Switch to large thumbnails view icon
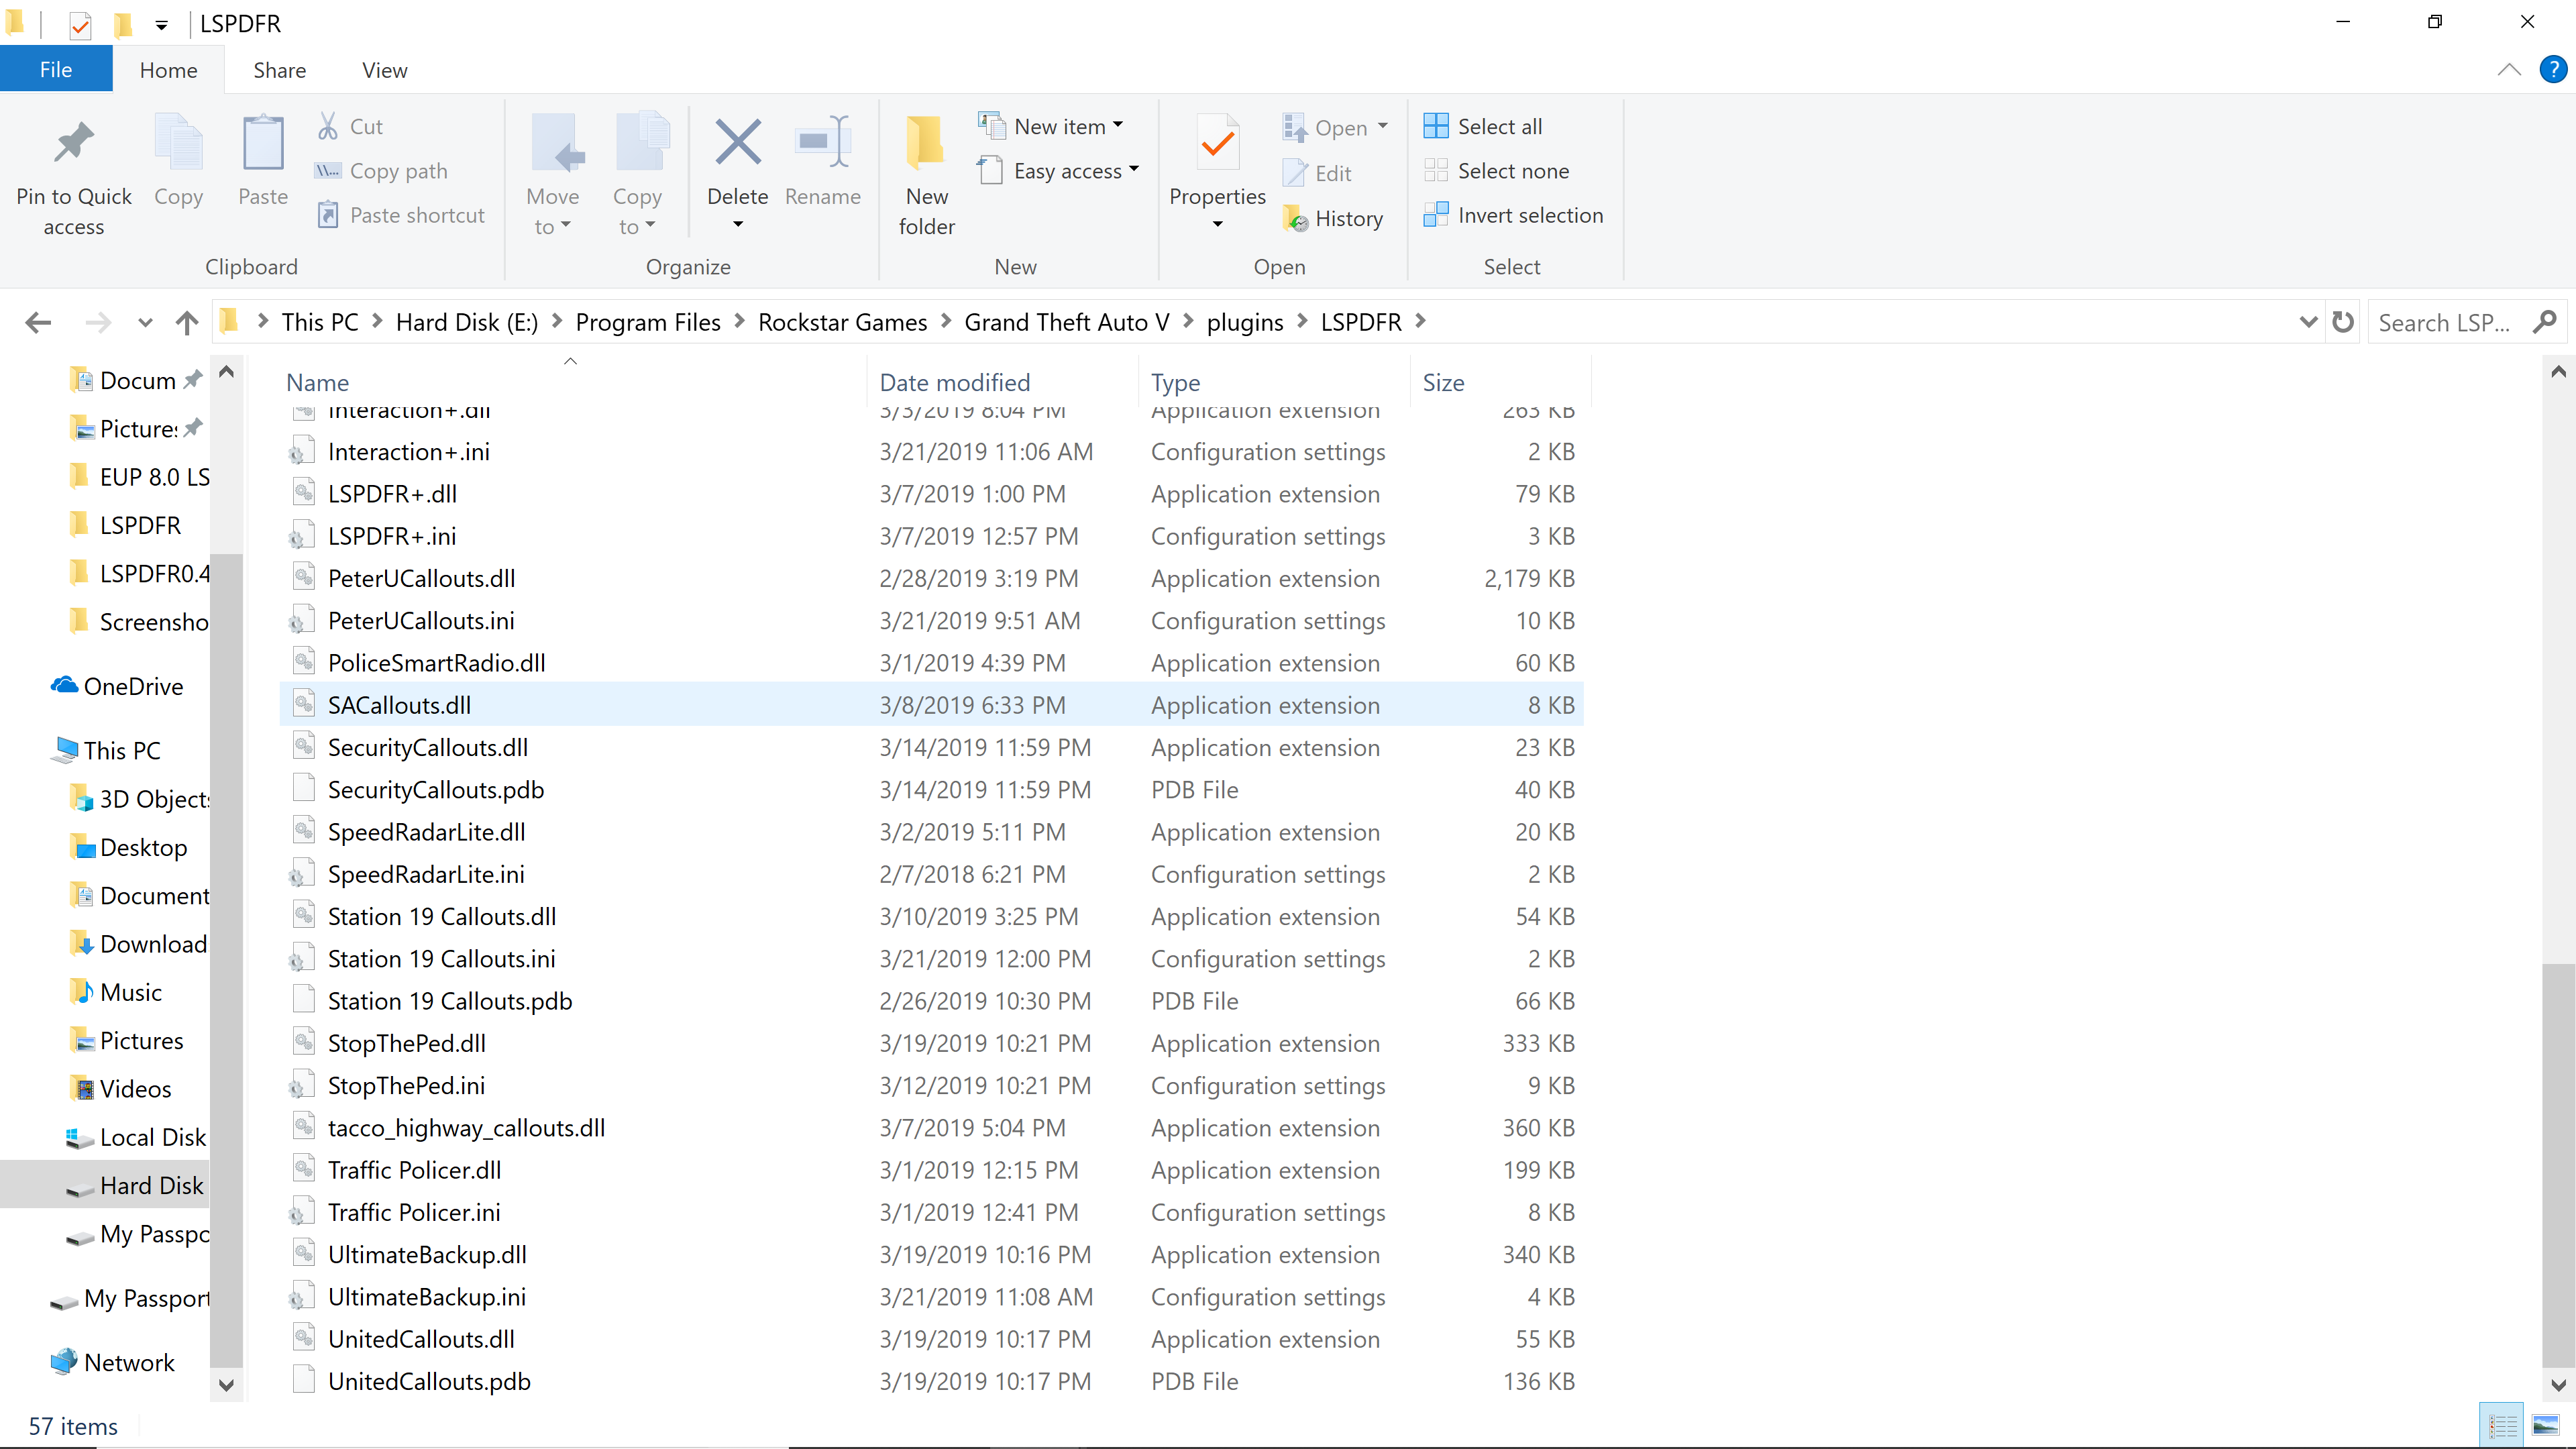The width and height of the screenshot is (2576, 1449). coord(2545,1425)
